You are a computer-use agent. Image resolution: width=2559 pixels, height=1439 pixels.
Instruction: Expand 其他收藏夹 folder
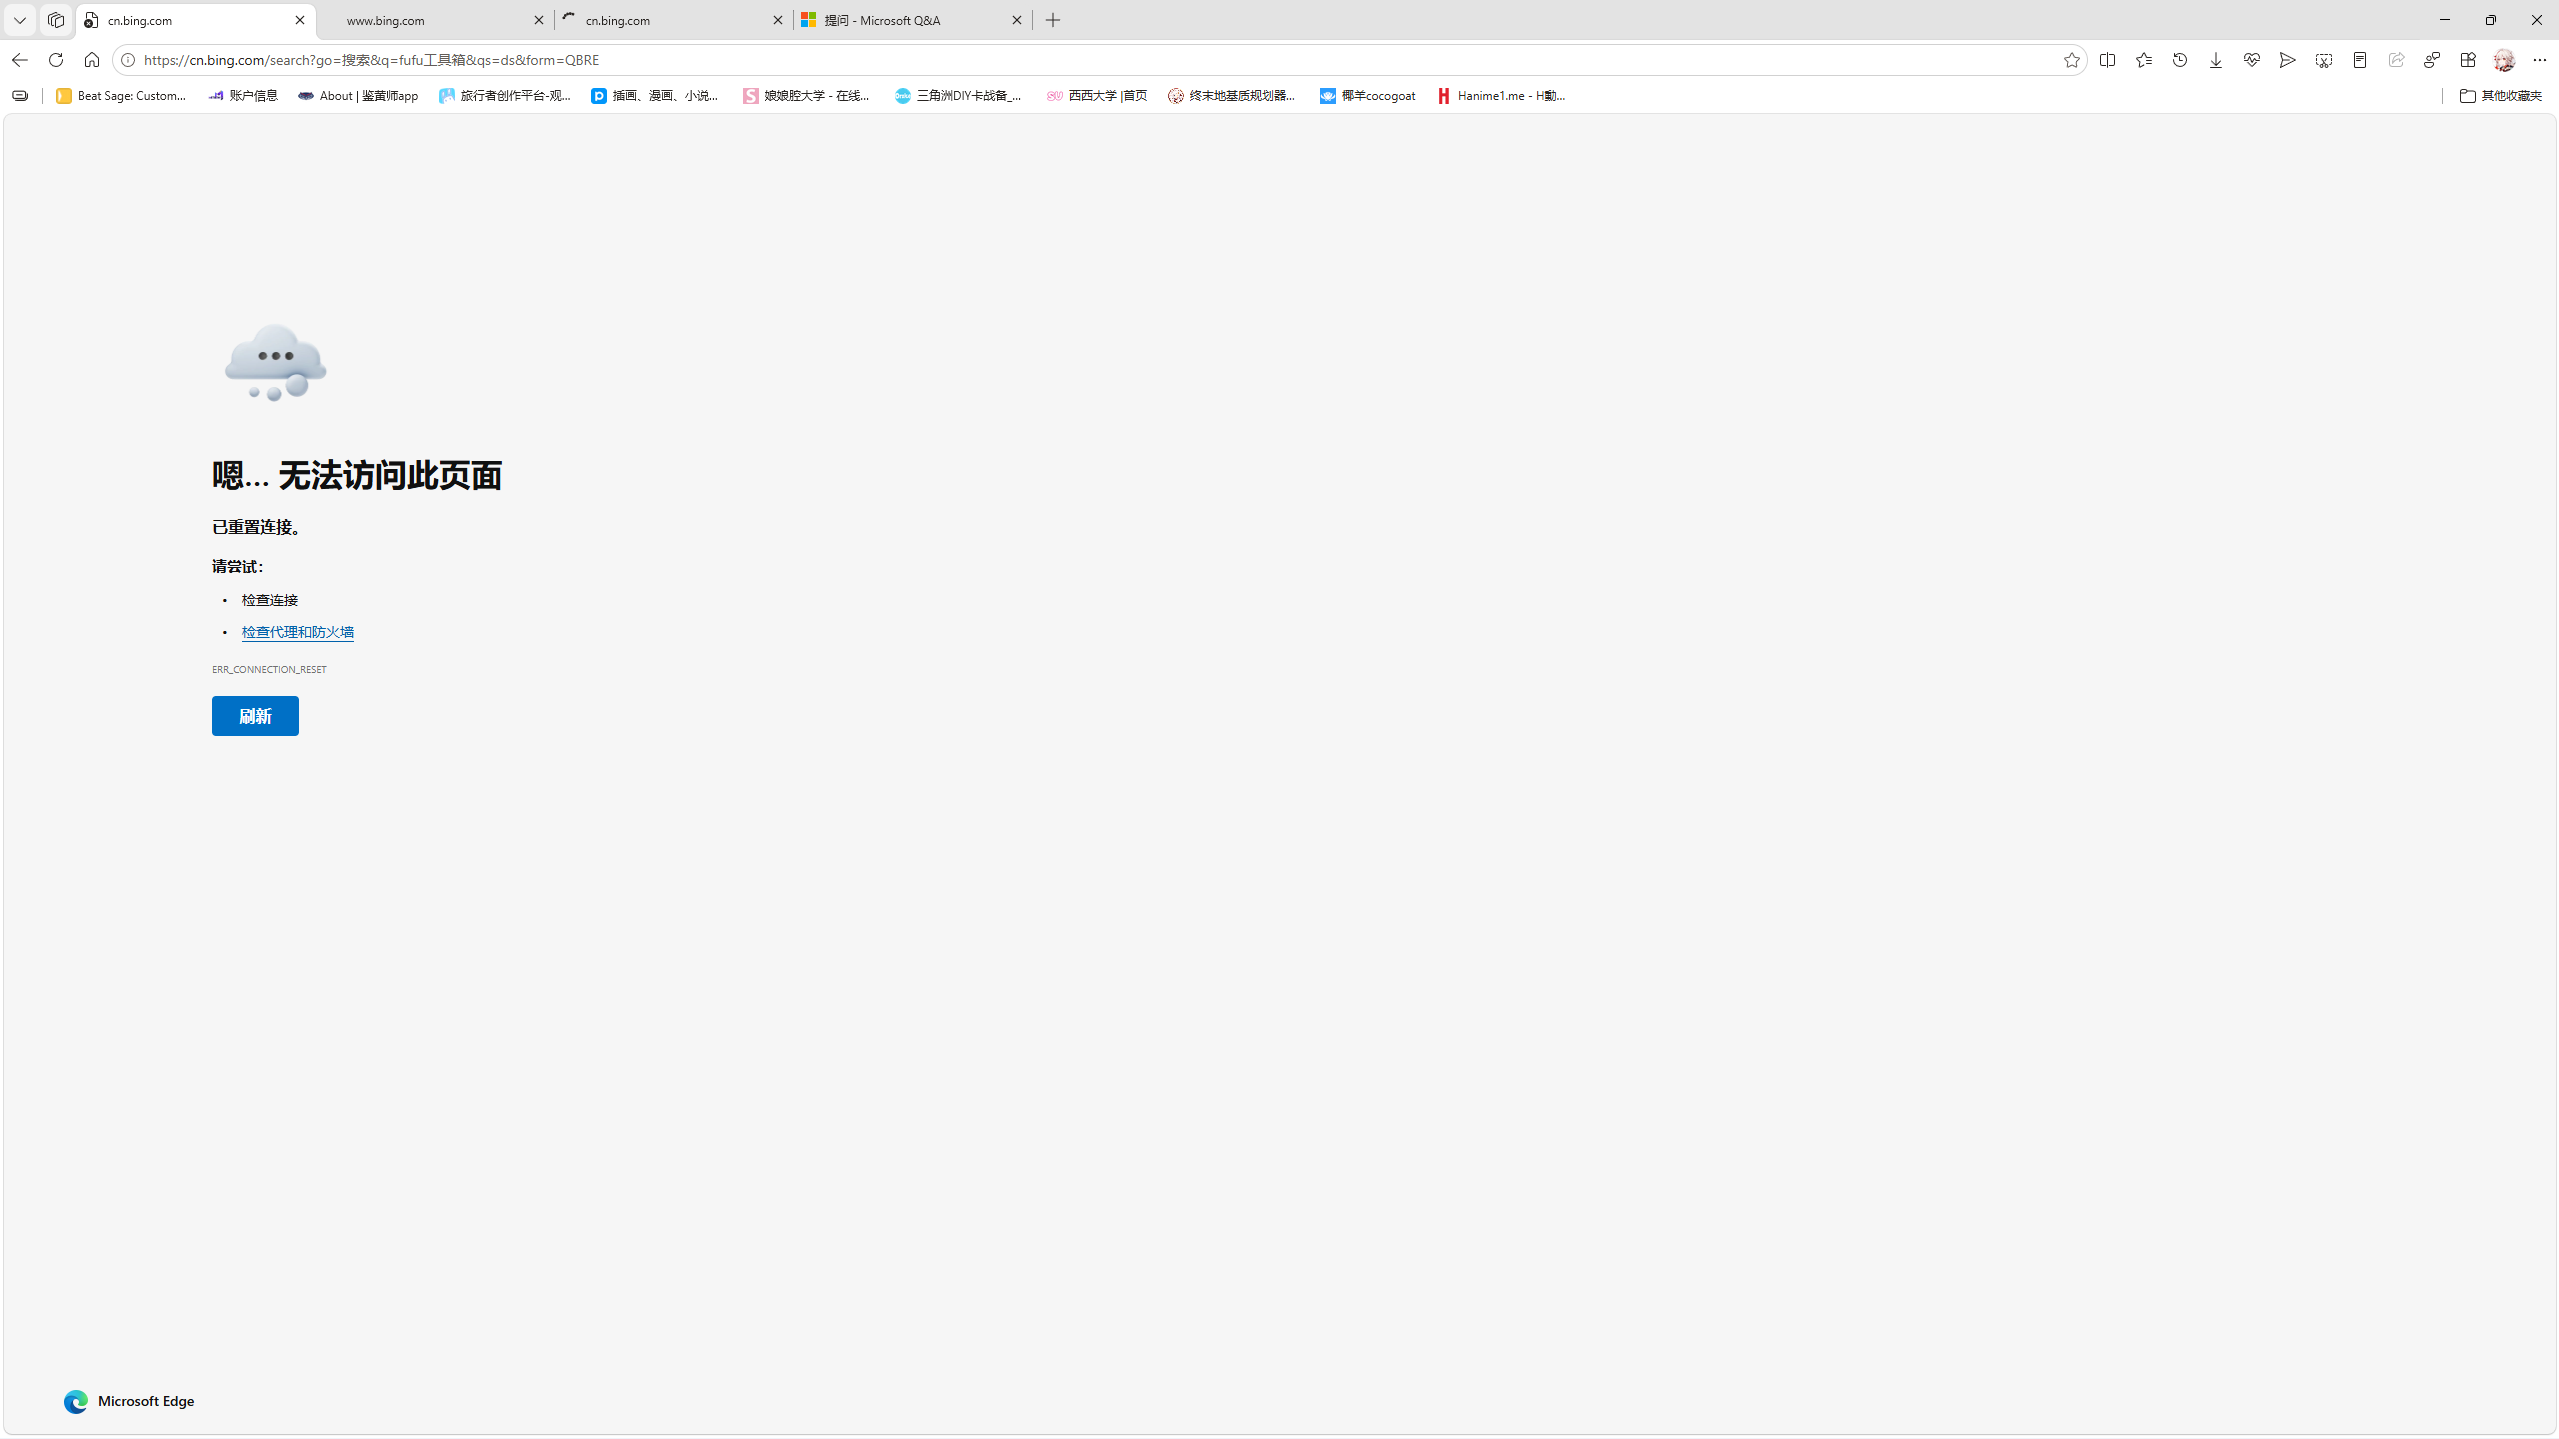pyautogui.click(x=2500, y=96)
